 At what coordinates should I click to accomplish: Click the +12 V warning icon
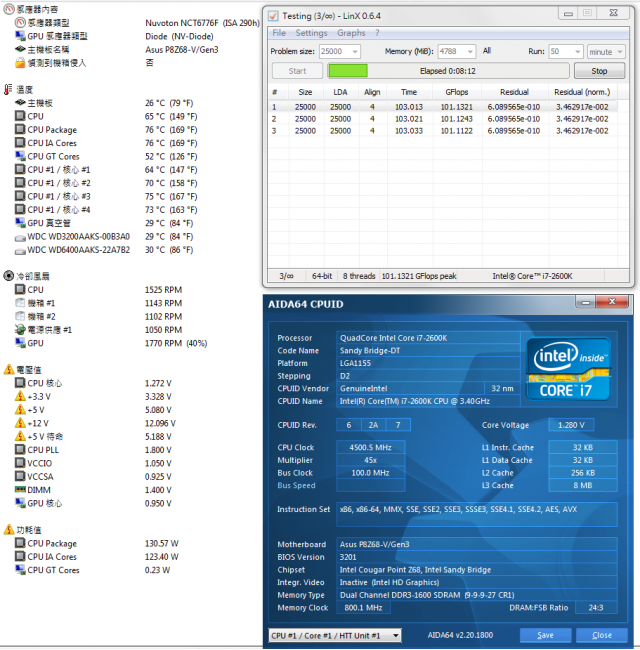point(20,423)
